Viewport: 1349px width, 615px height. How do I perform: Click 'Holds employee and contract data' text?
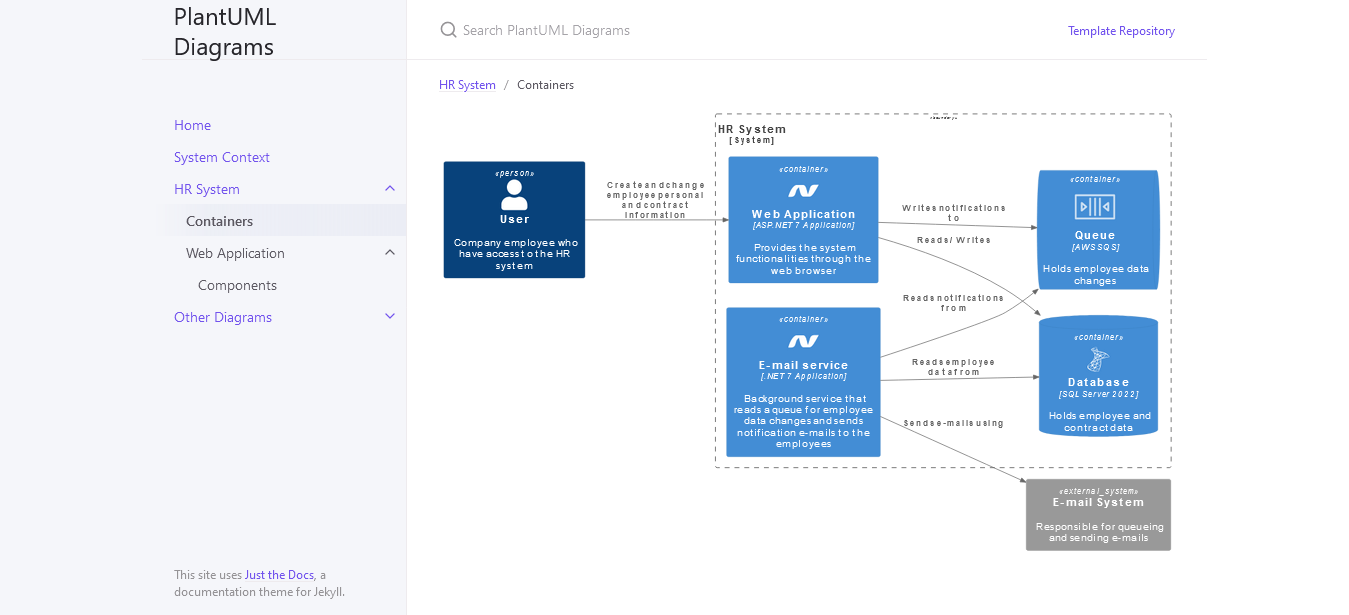pyautogui.click(x=1099, y=422)
